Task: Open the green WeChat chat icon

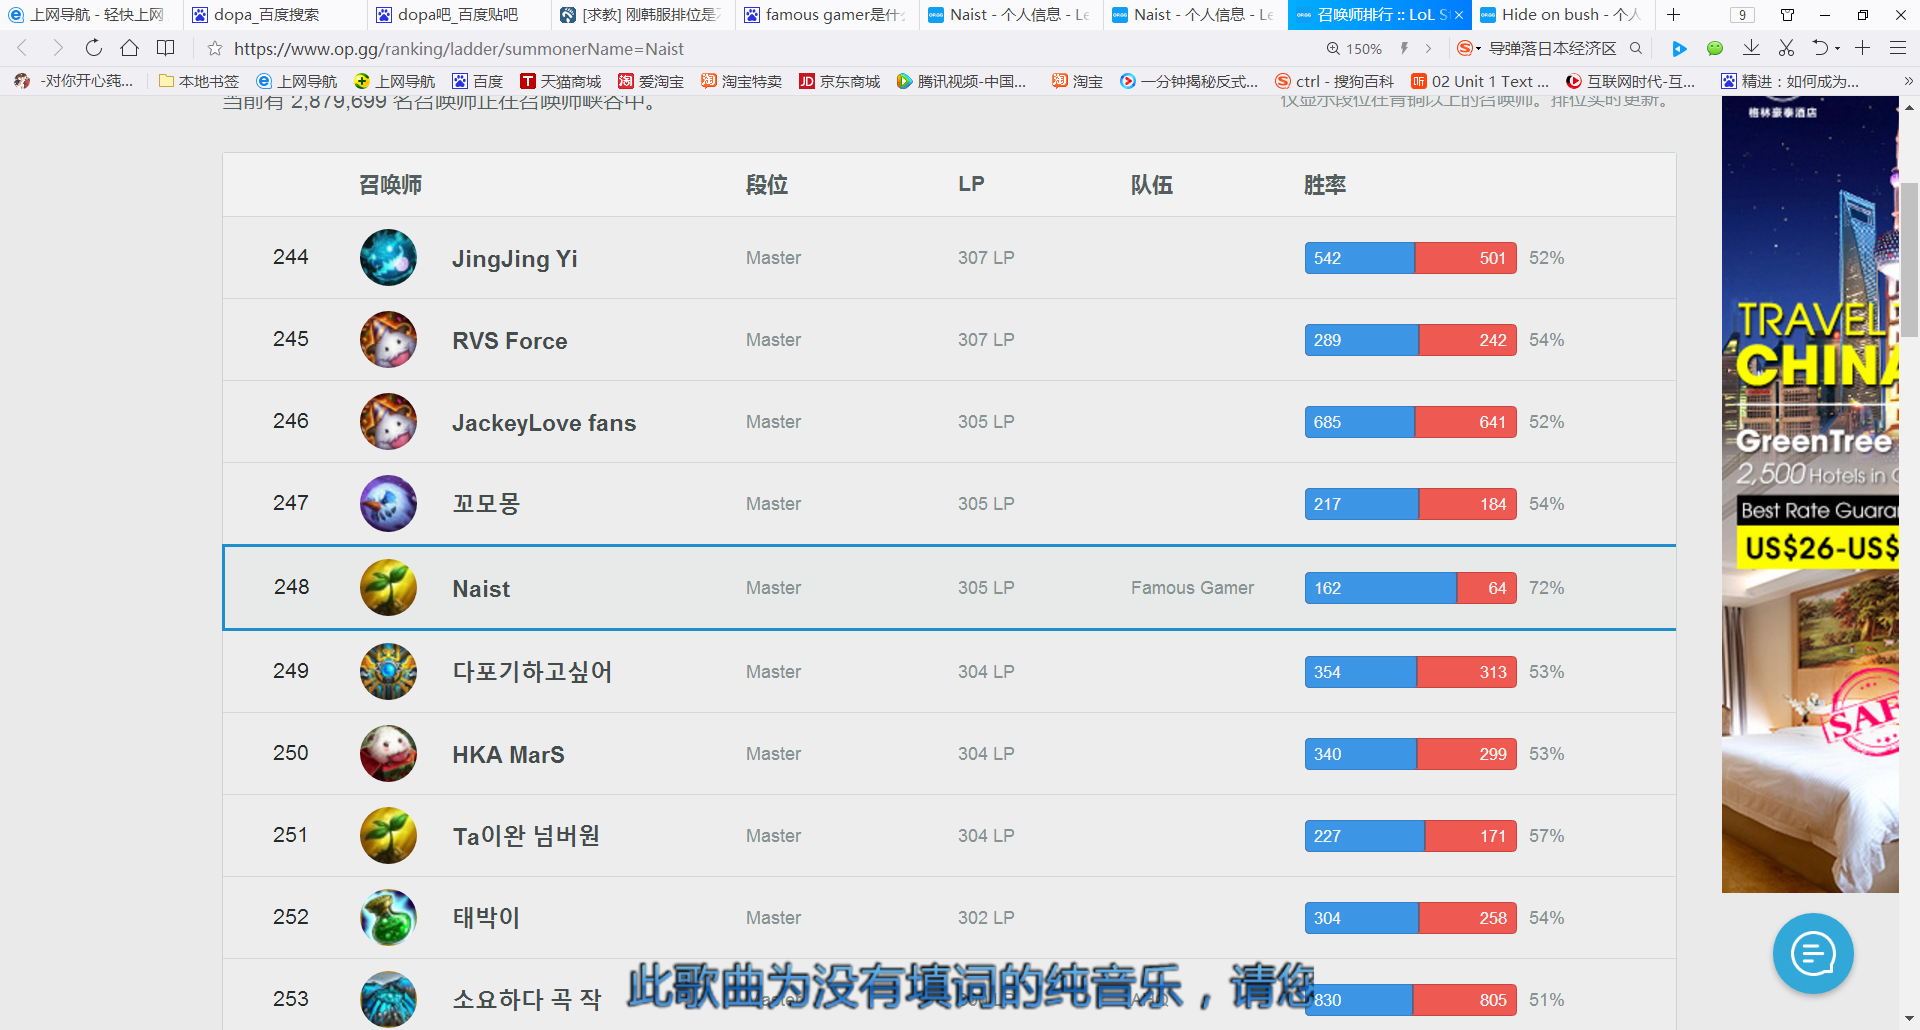Action: tap(1715, 48)
